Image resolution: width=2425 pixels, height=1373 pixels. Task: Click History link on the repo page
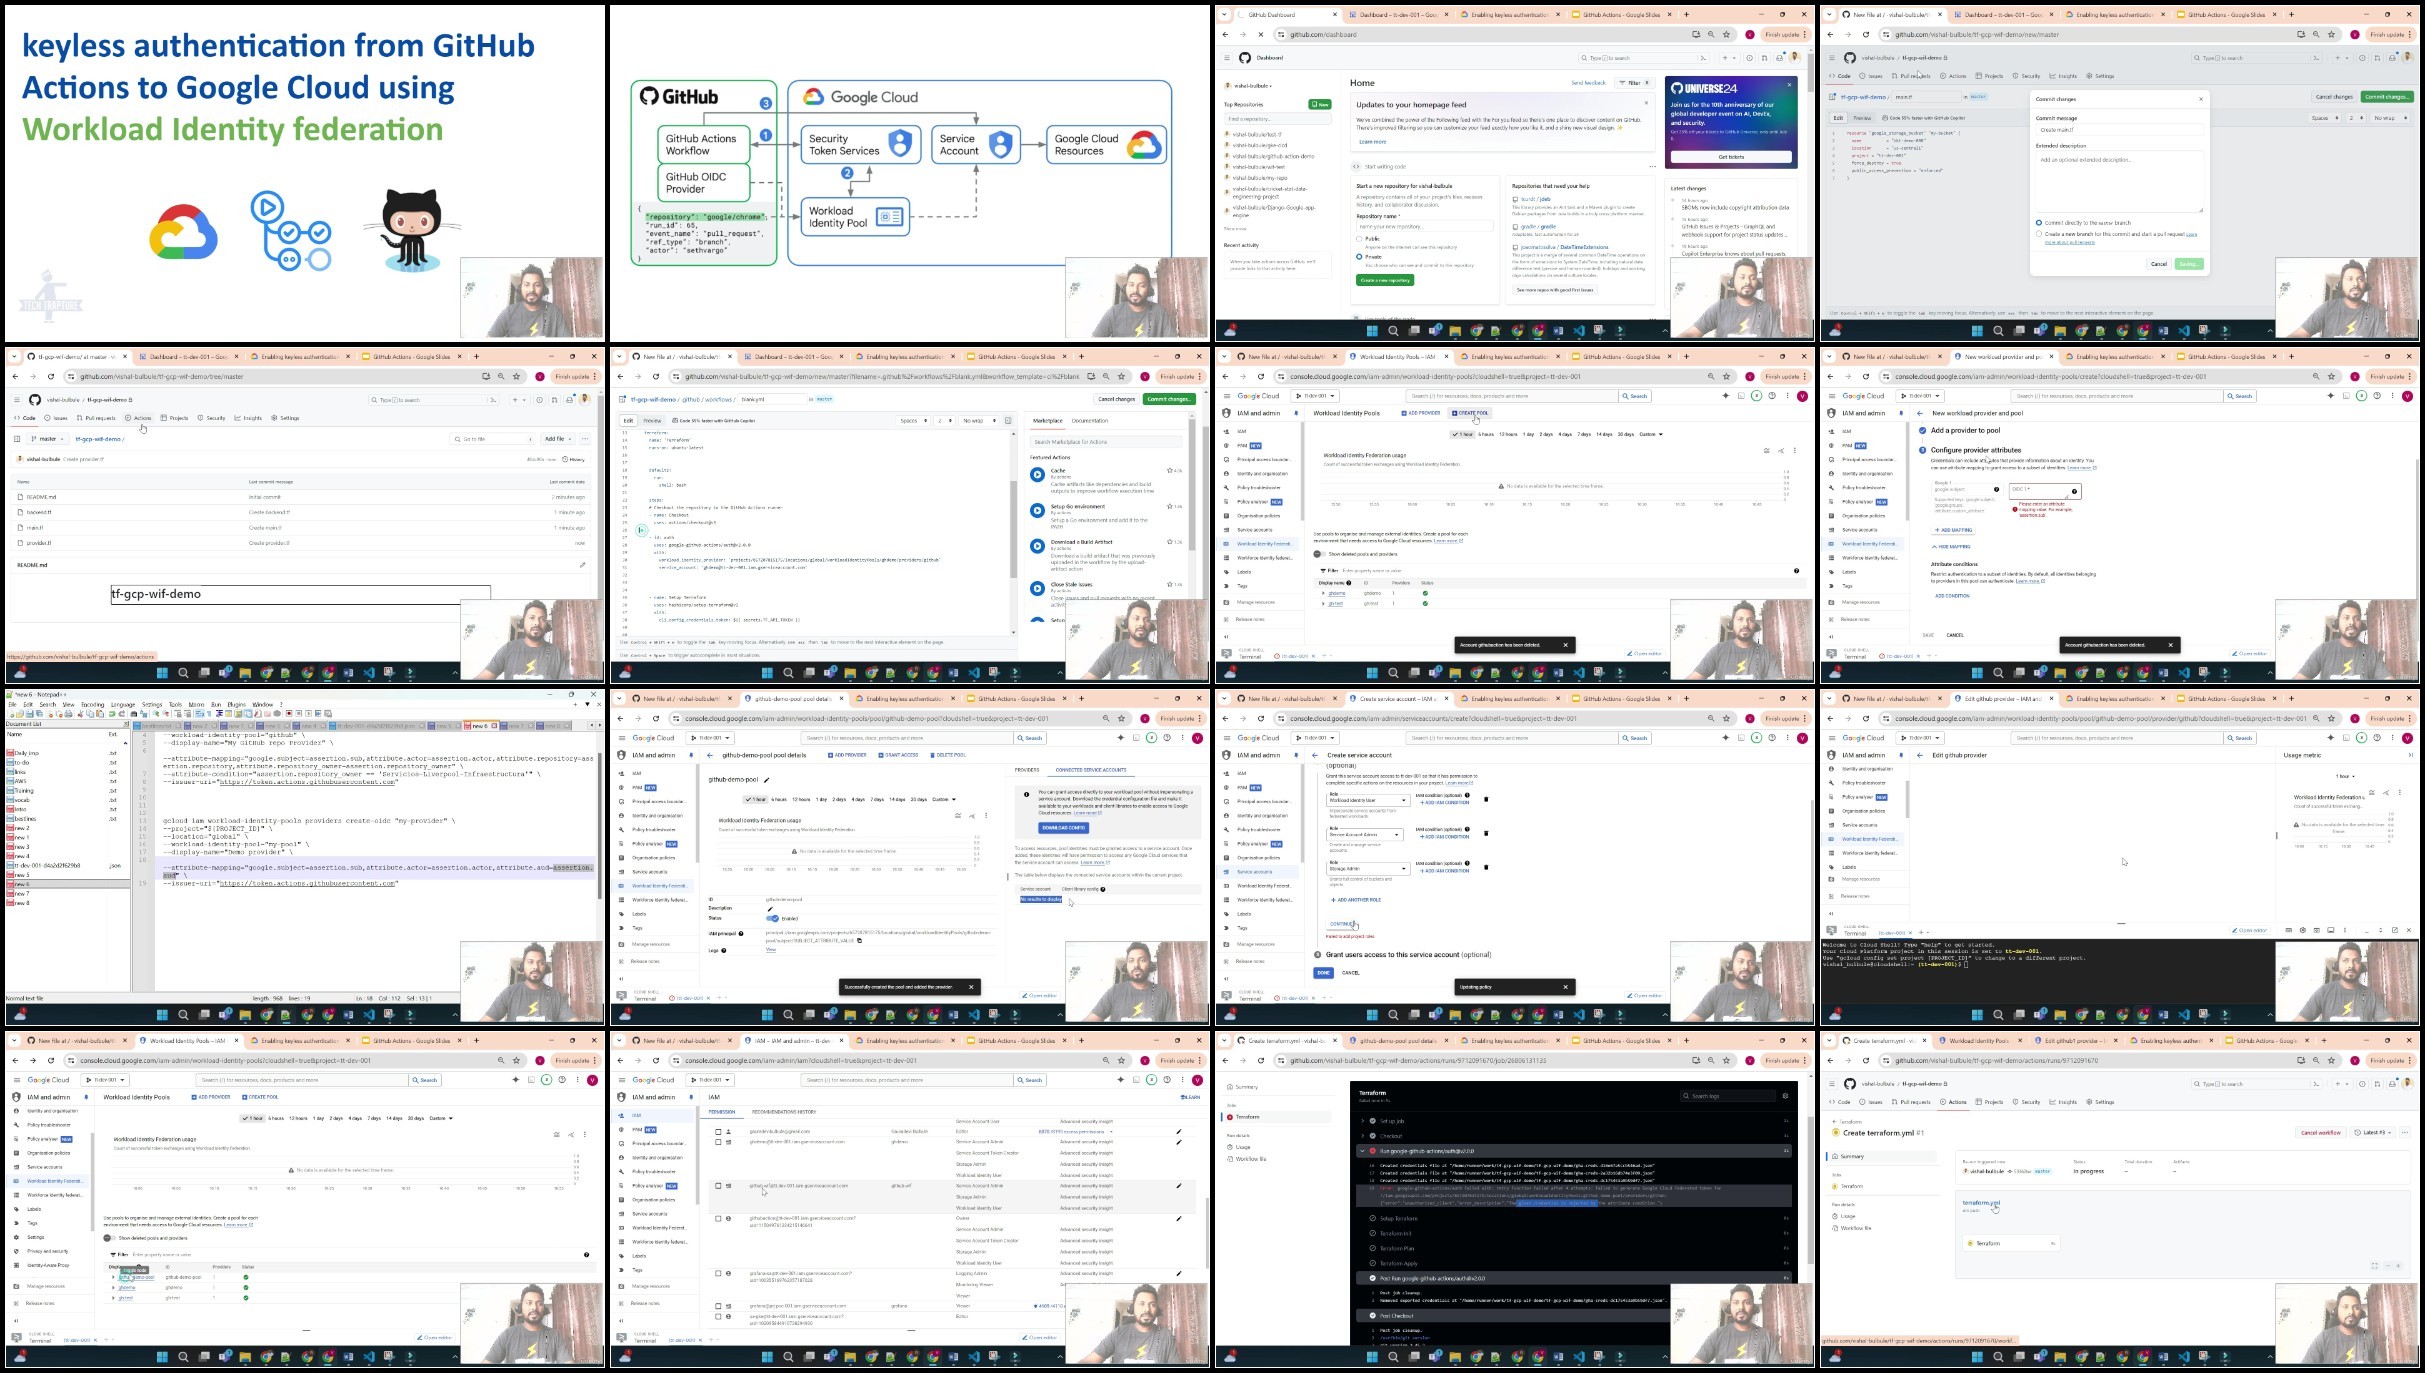click(x=574, y=459)
